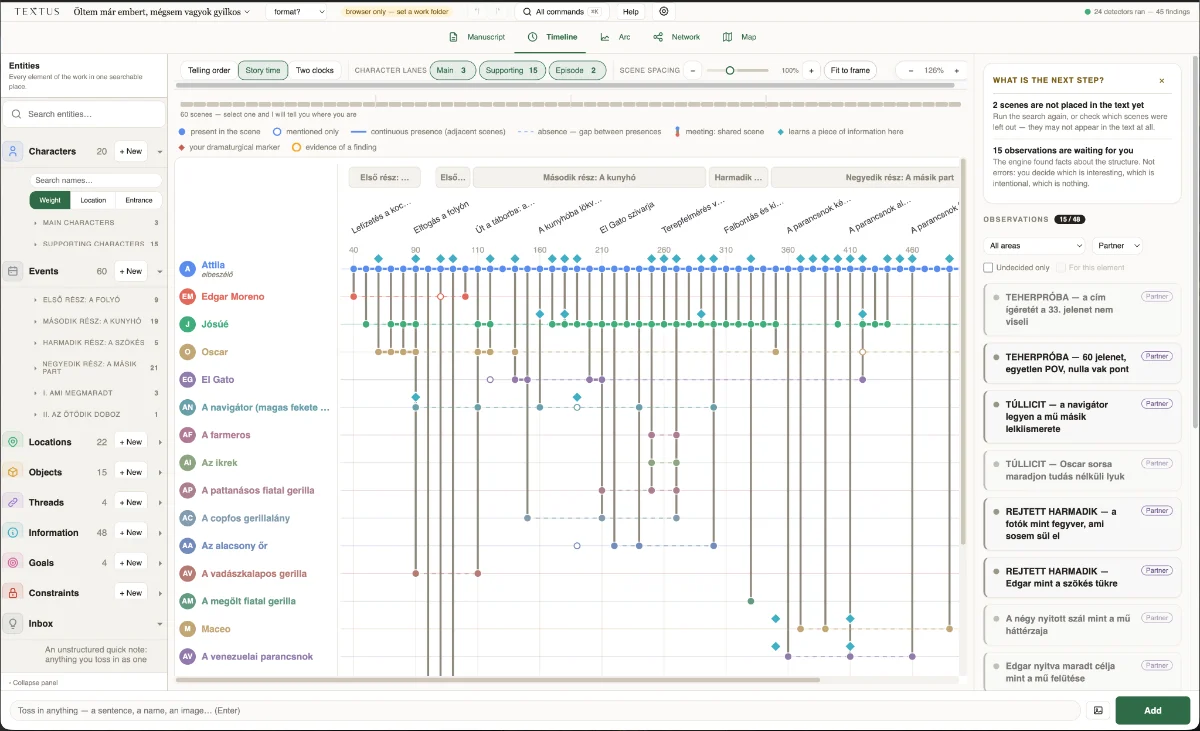Open the settings gear icon next to Help
1200x731 pixels.
(664, 12)
